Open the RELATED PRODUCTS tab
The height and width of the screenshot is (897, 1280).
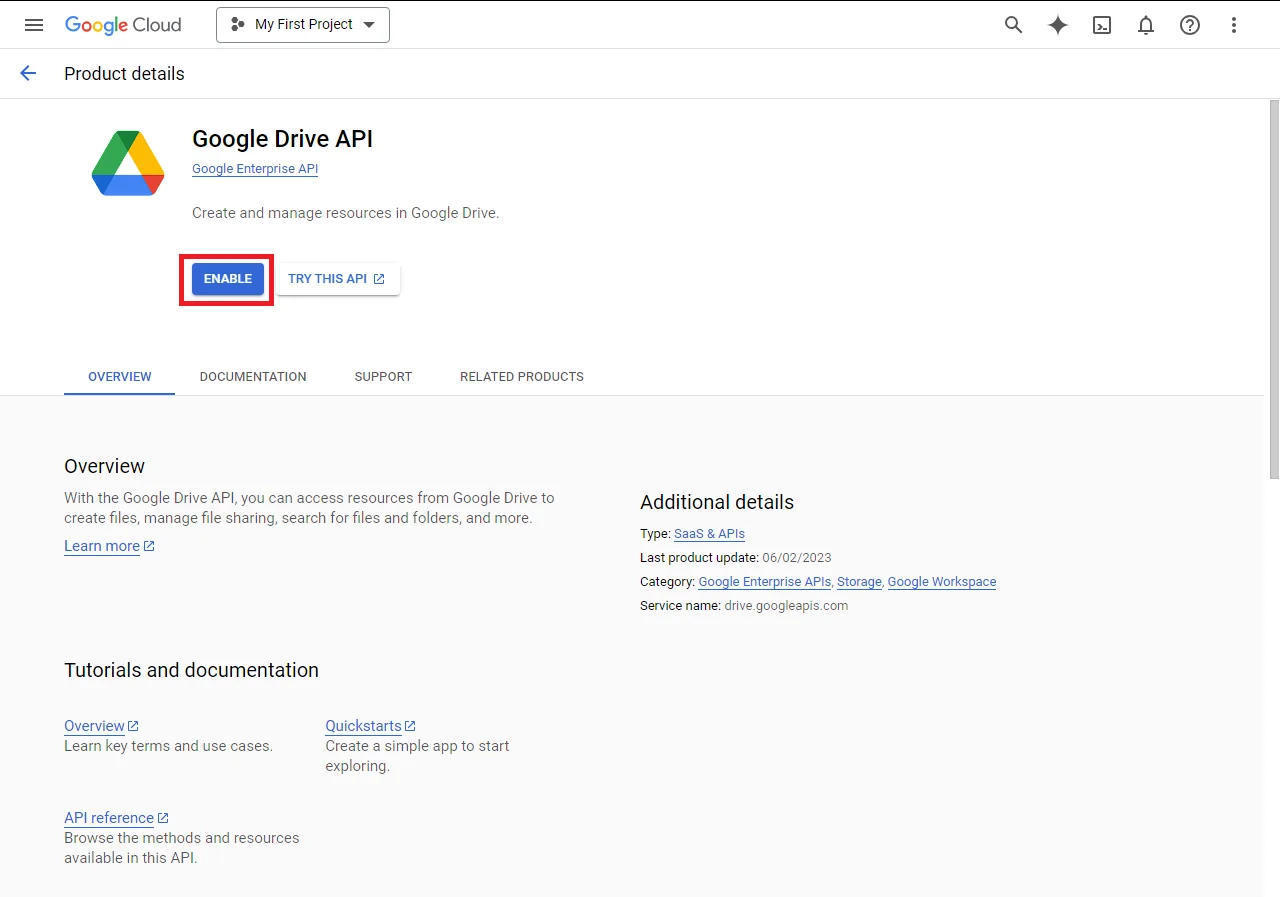tap(522, 377)
